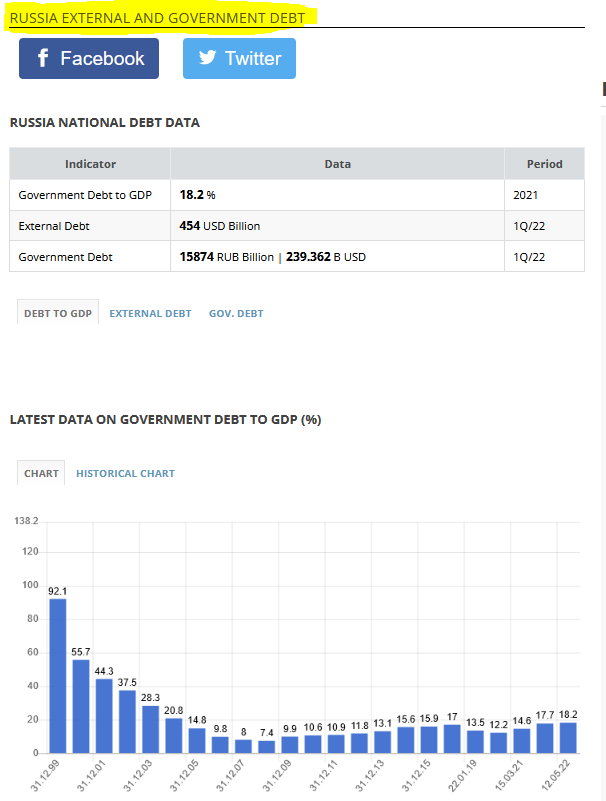Select the Government Debt indicator cell

coord(90,256)
